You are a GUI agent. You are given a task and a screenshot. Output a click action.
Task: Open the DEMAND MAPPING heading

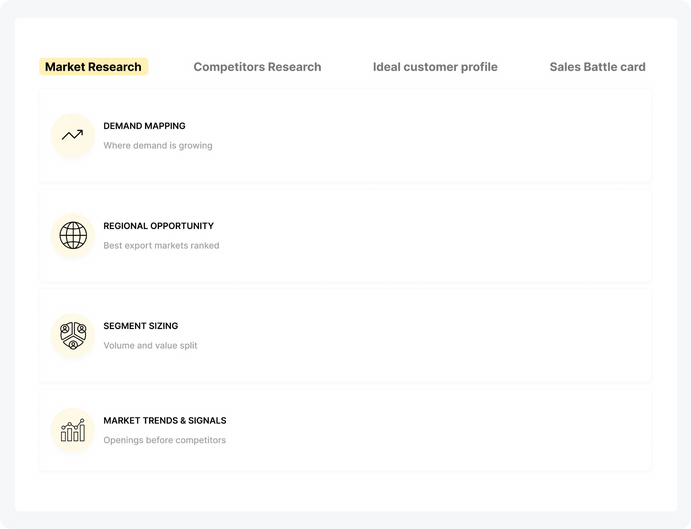144,126
